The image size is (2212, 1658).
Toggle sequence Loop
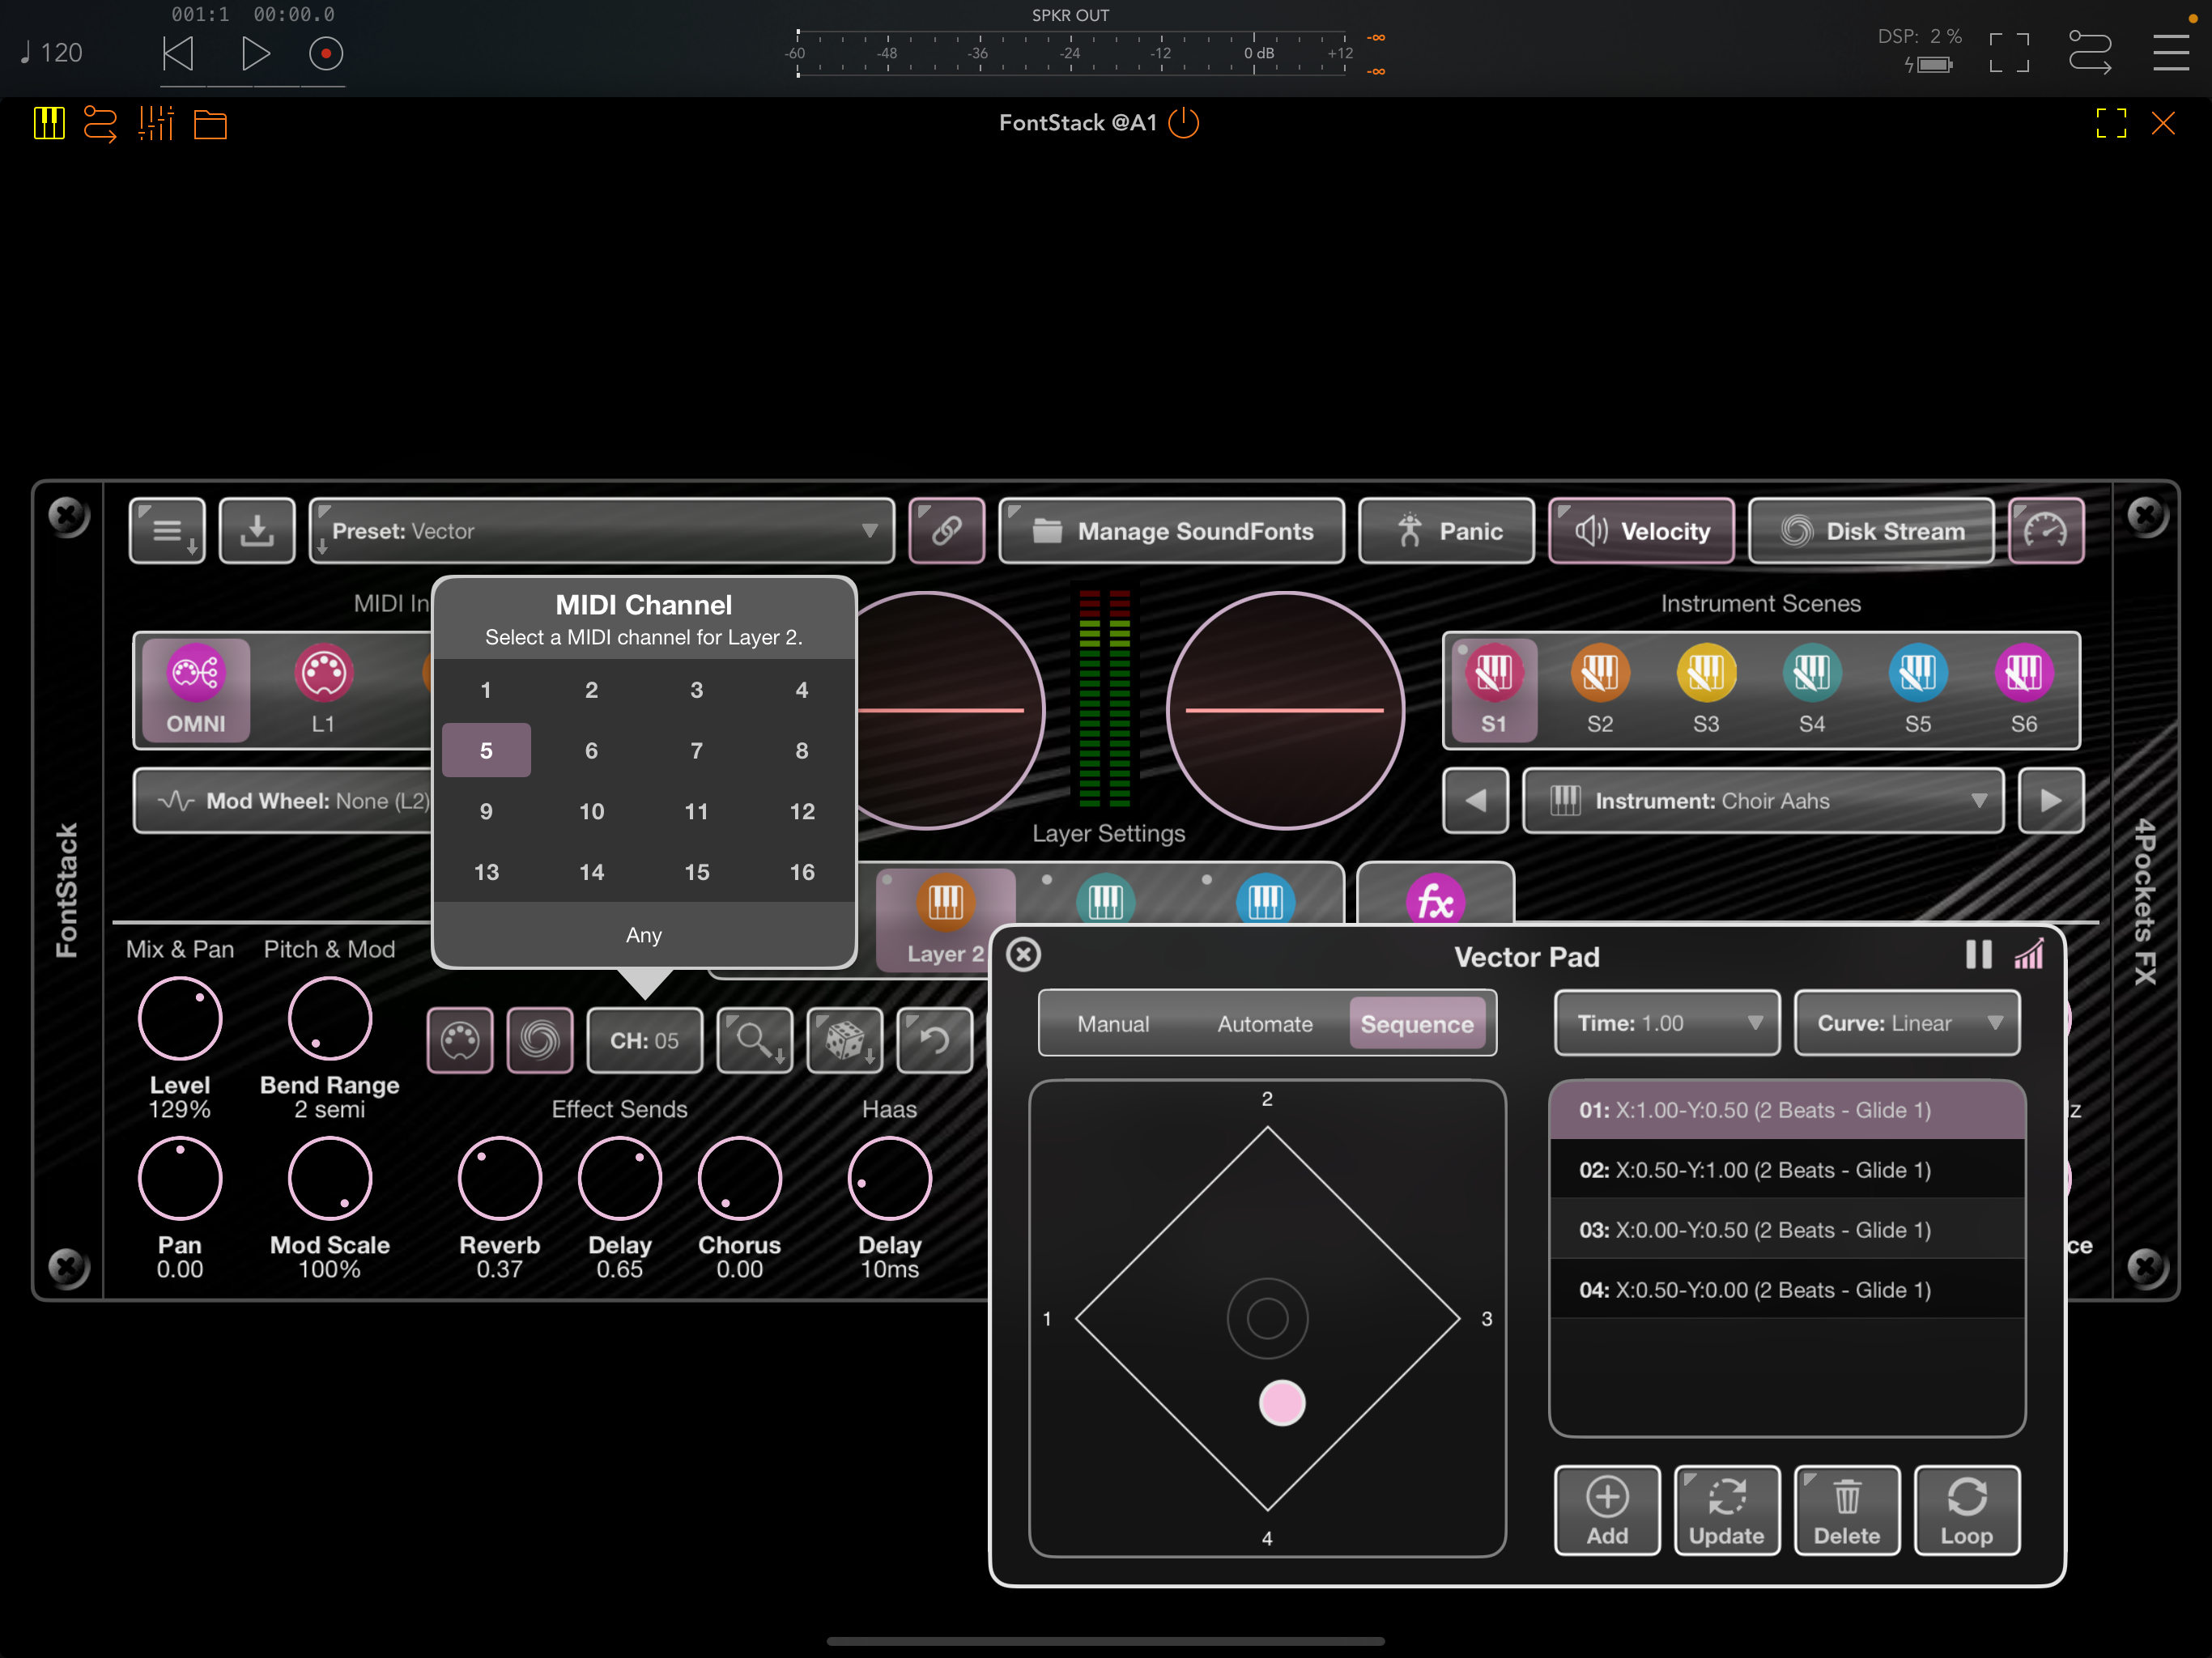tap(1967, 1511)
